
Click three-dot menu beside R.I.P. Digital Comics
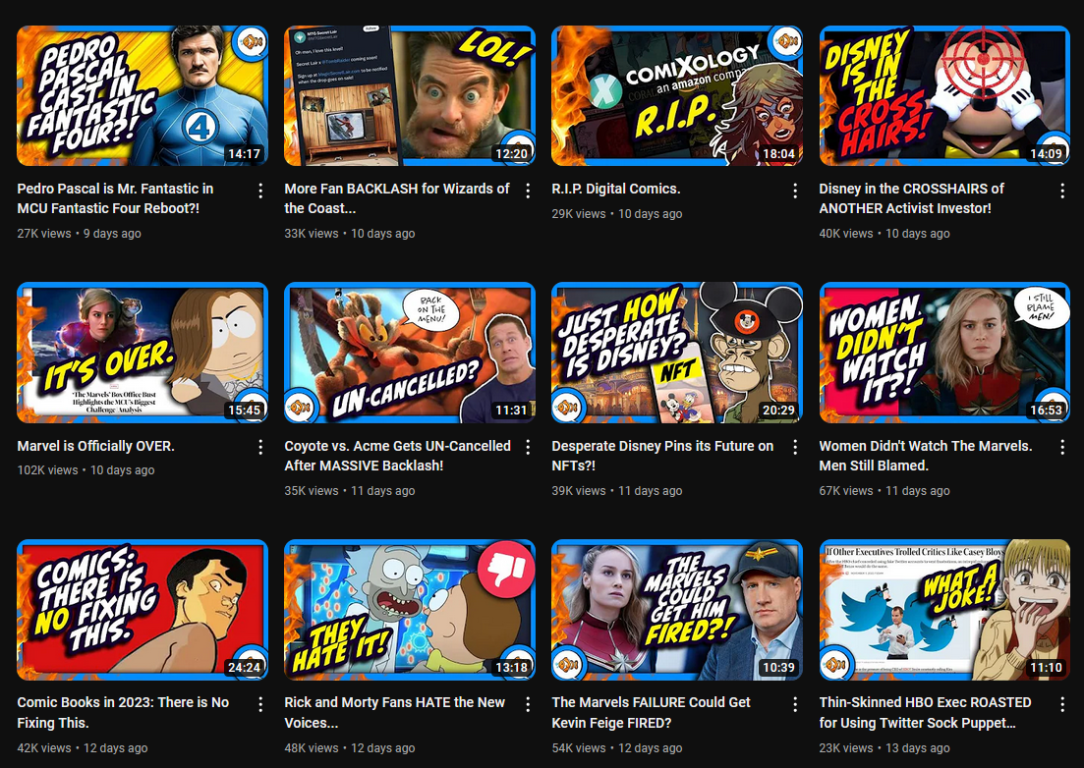pos(795,190)
